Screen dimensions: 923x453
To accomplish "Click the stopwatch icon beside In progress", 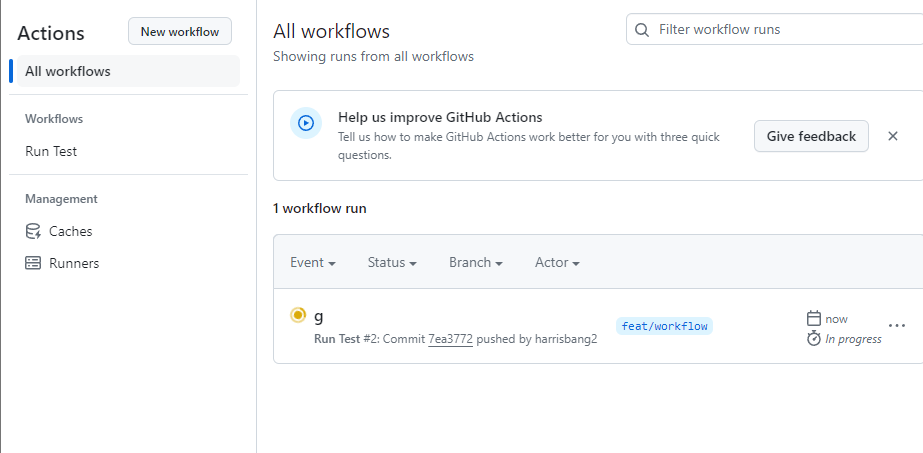I will point(814,338).
